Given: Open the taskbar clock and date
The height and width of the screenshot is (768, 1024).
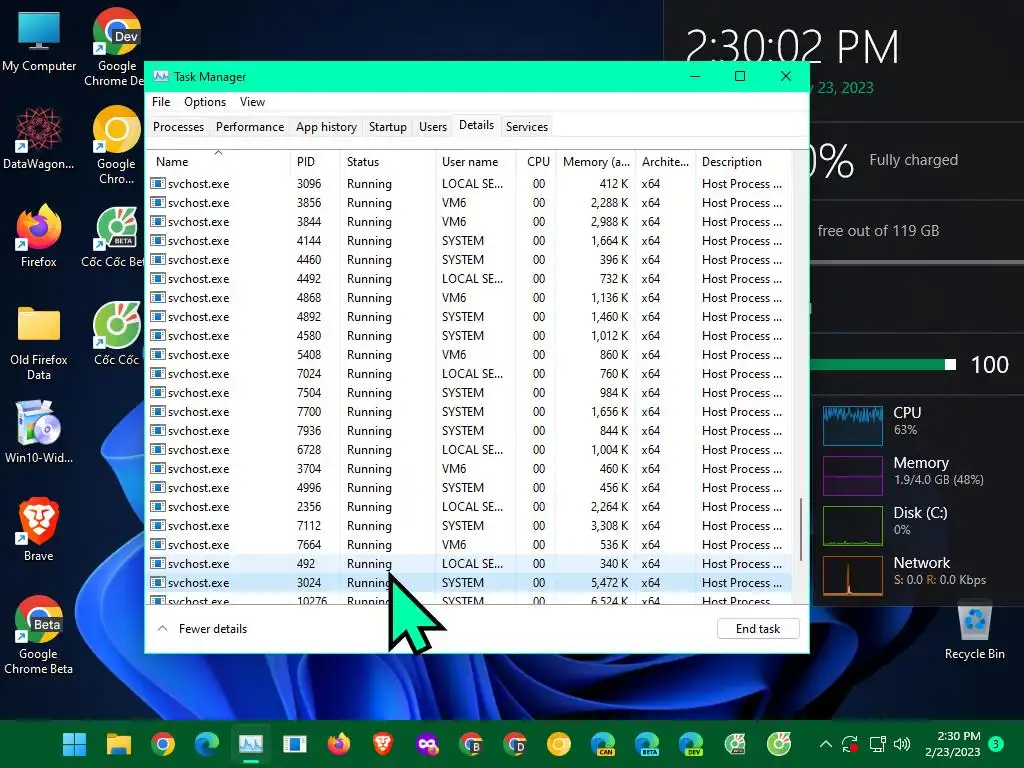Looking at the screenshot, I should point(953,744).
